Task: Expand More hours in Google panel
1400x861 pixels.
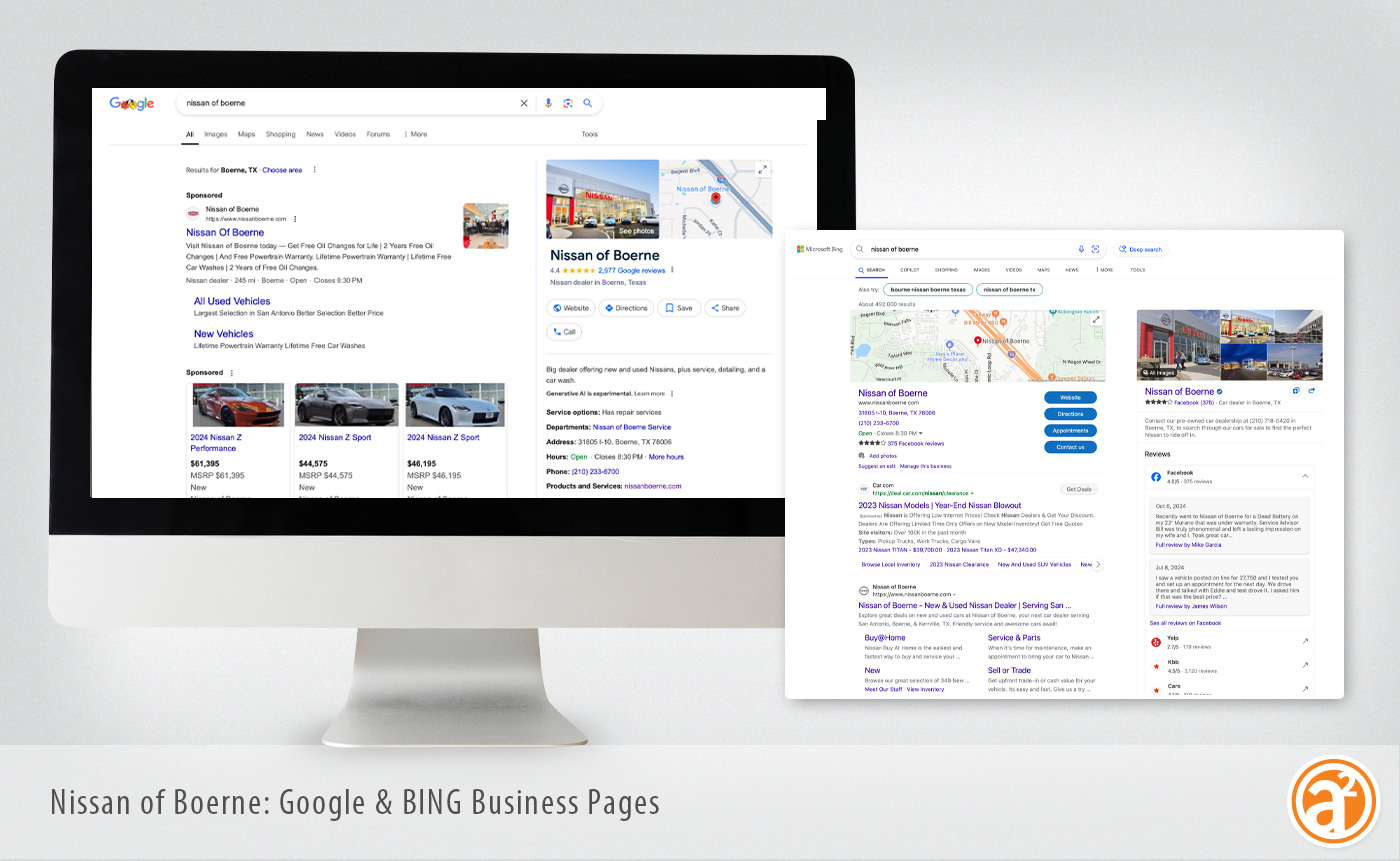Action: coord(666,457)
